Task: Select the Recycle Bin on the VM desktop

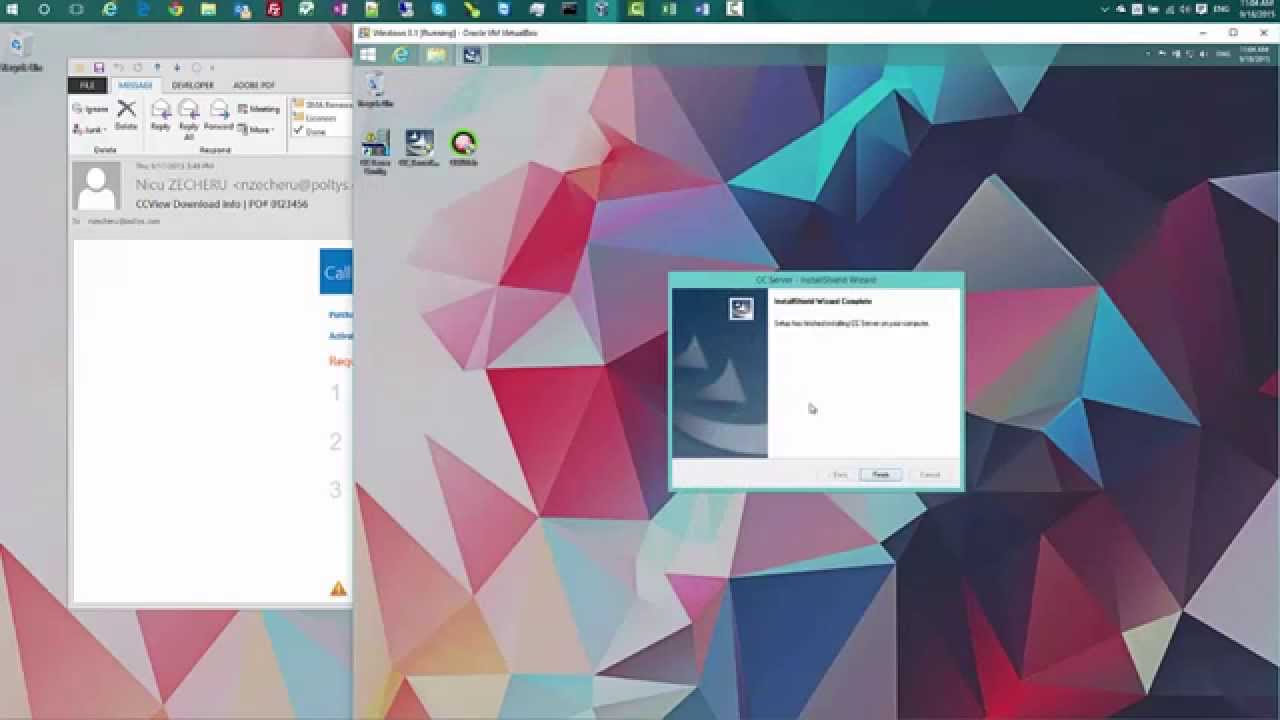Action: pyautogui.click(x=375, y=90)
